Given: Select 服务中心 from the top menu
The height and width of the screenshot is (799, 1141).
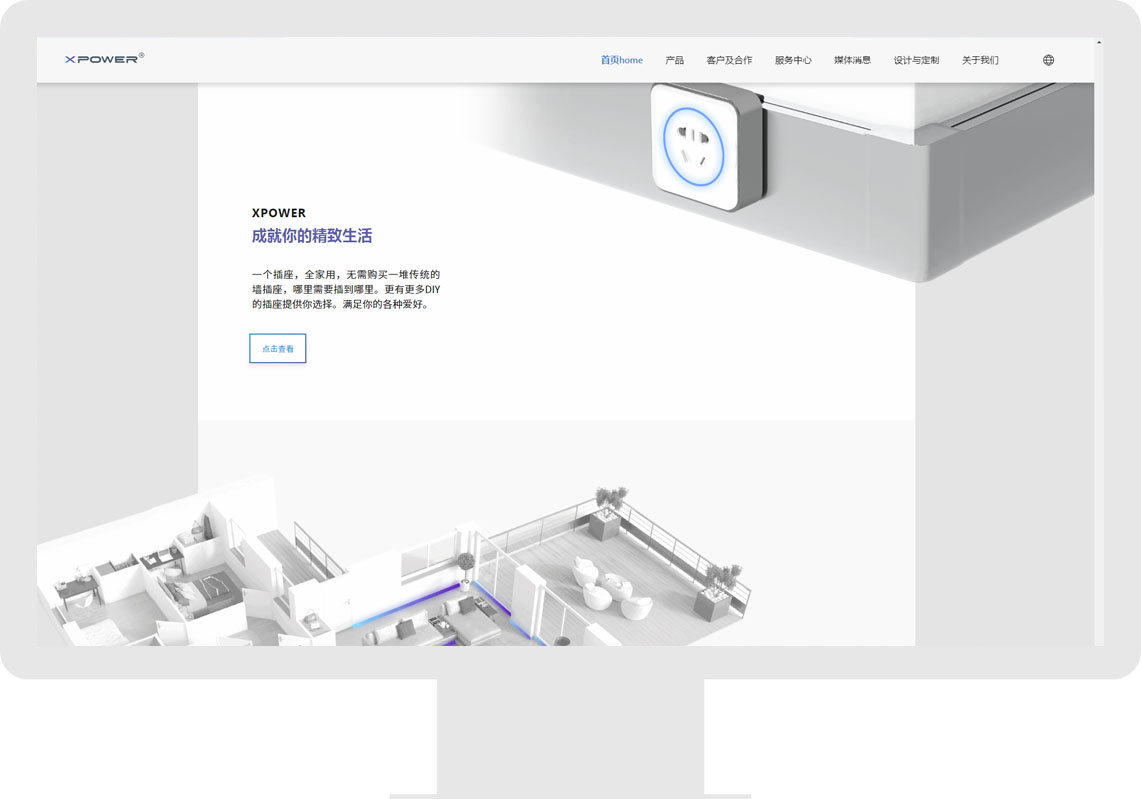Looking at the screenshot, I should [793, 60].
